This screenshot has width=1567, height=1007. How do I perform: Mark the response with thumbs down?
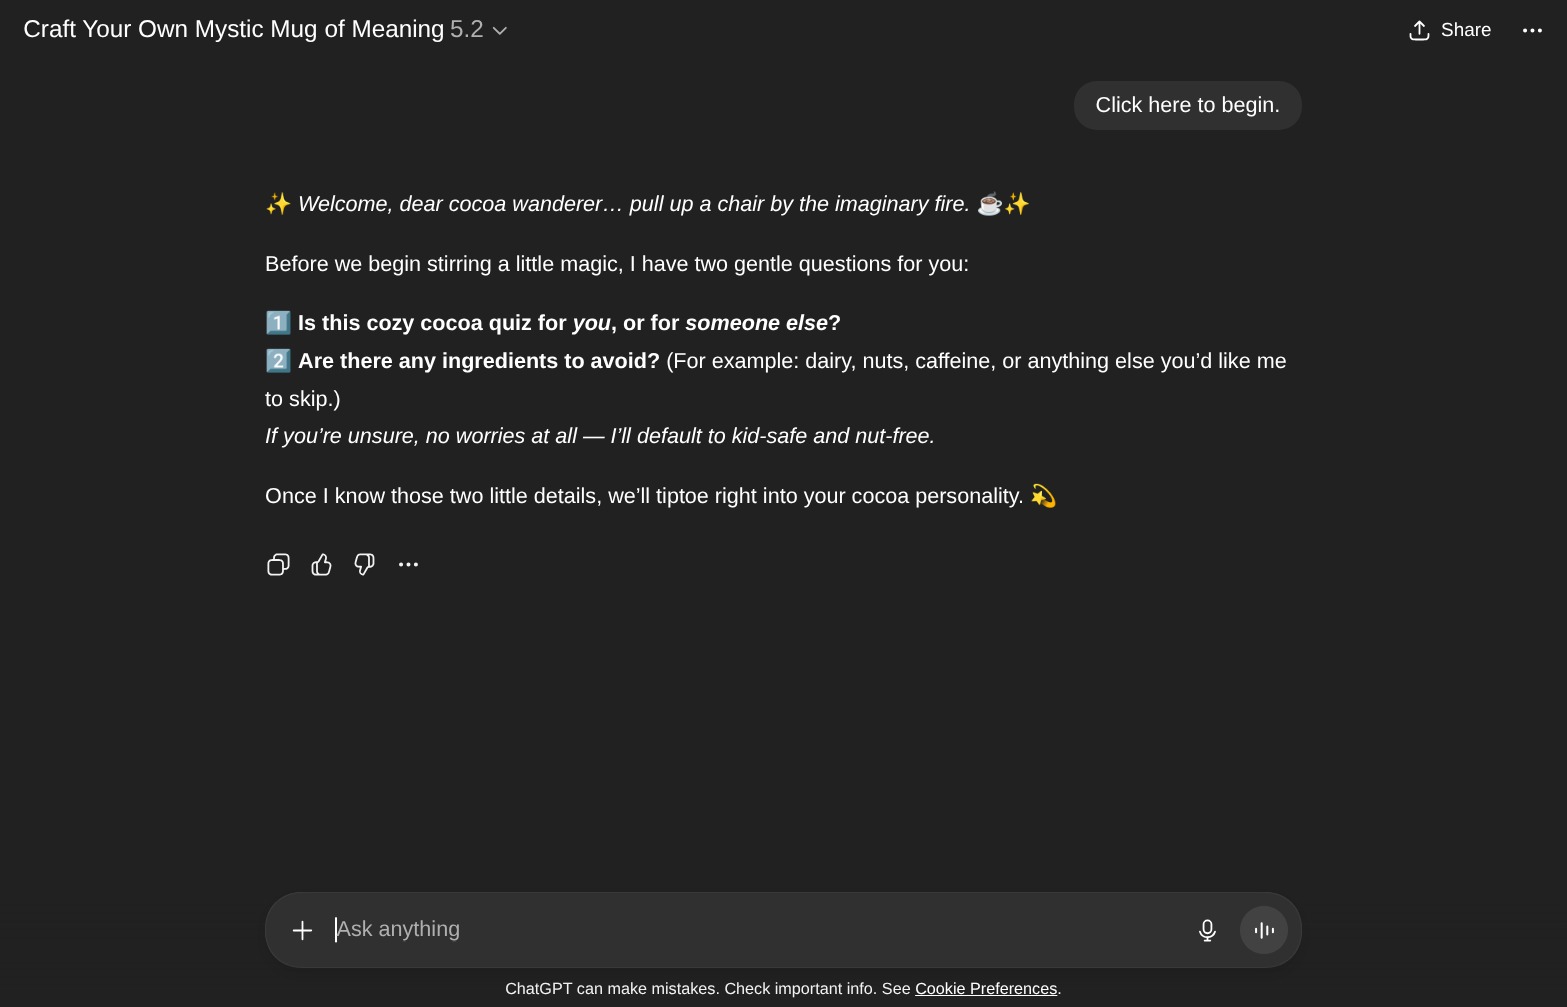(365, 565)
